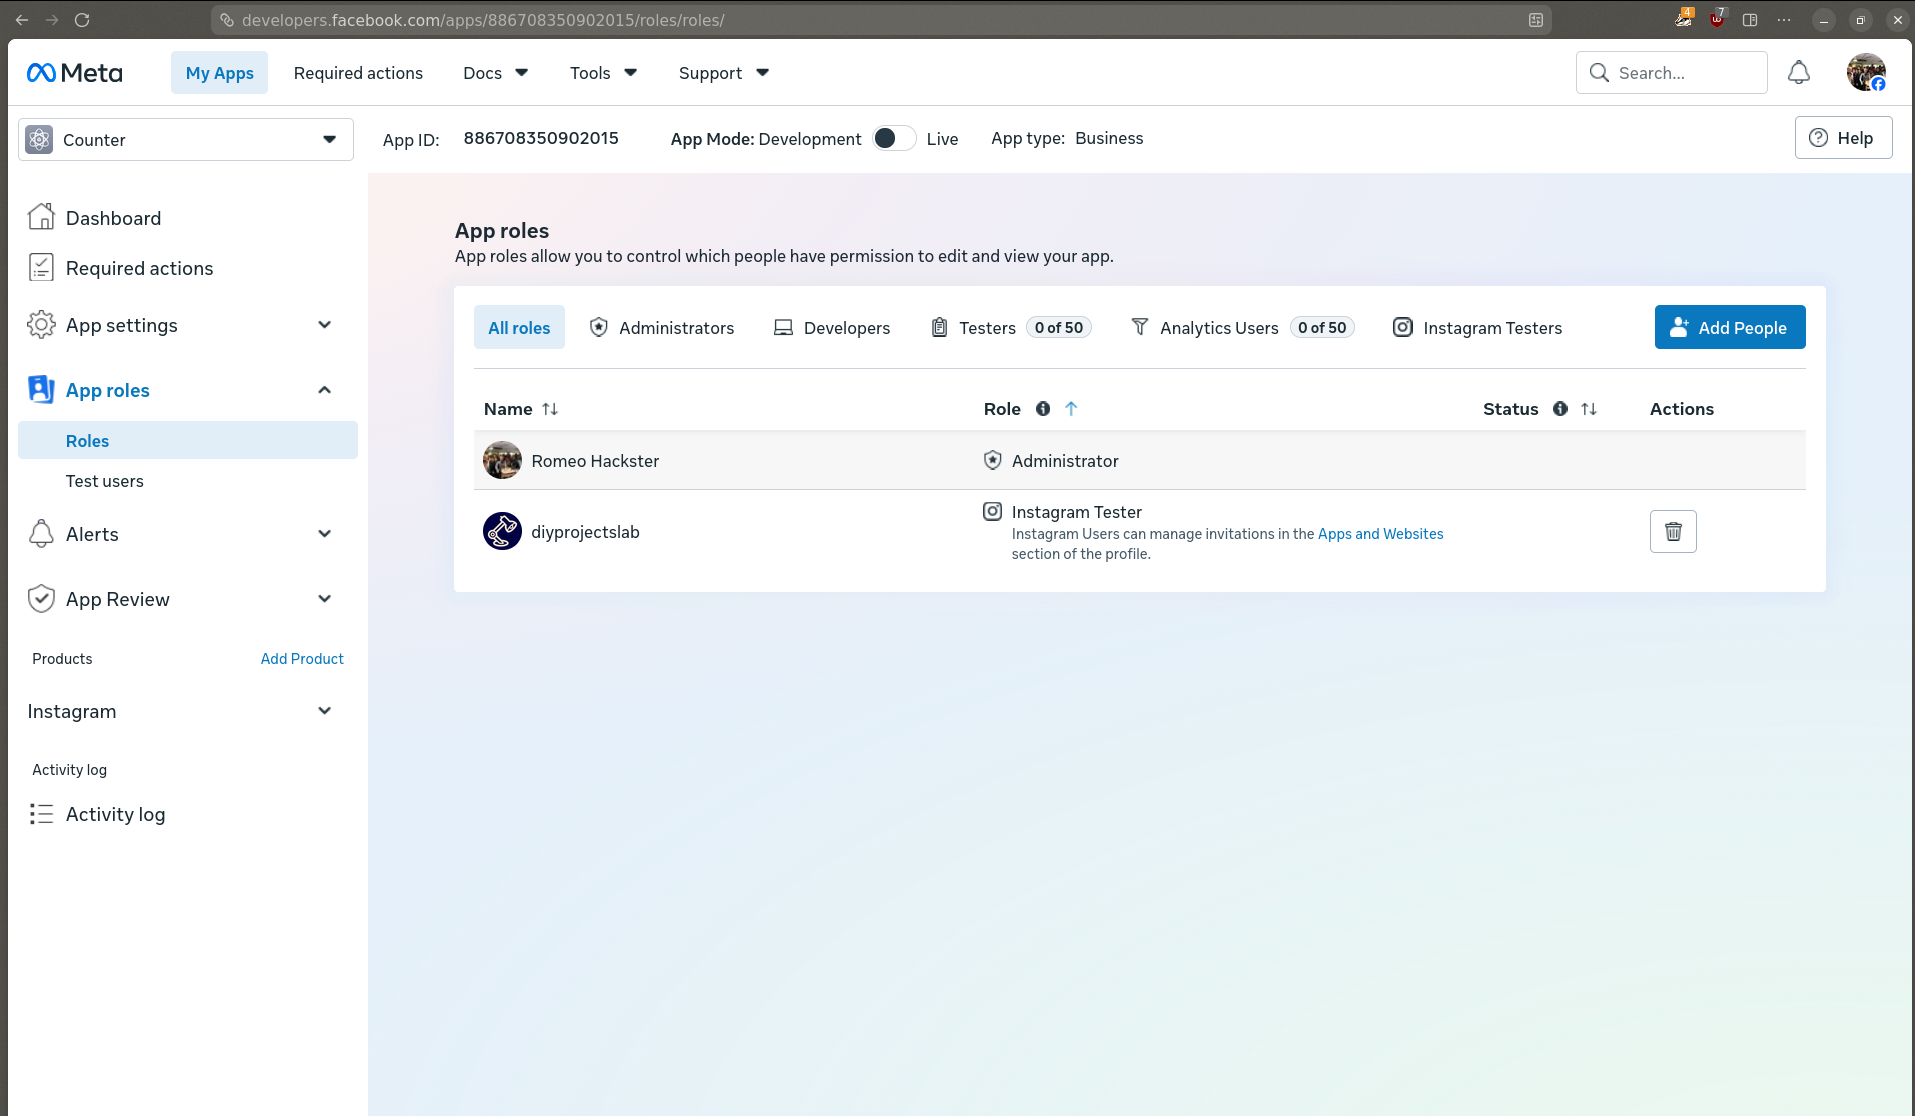
Task: Sort the table by Name
Action: [550, 409]
